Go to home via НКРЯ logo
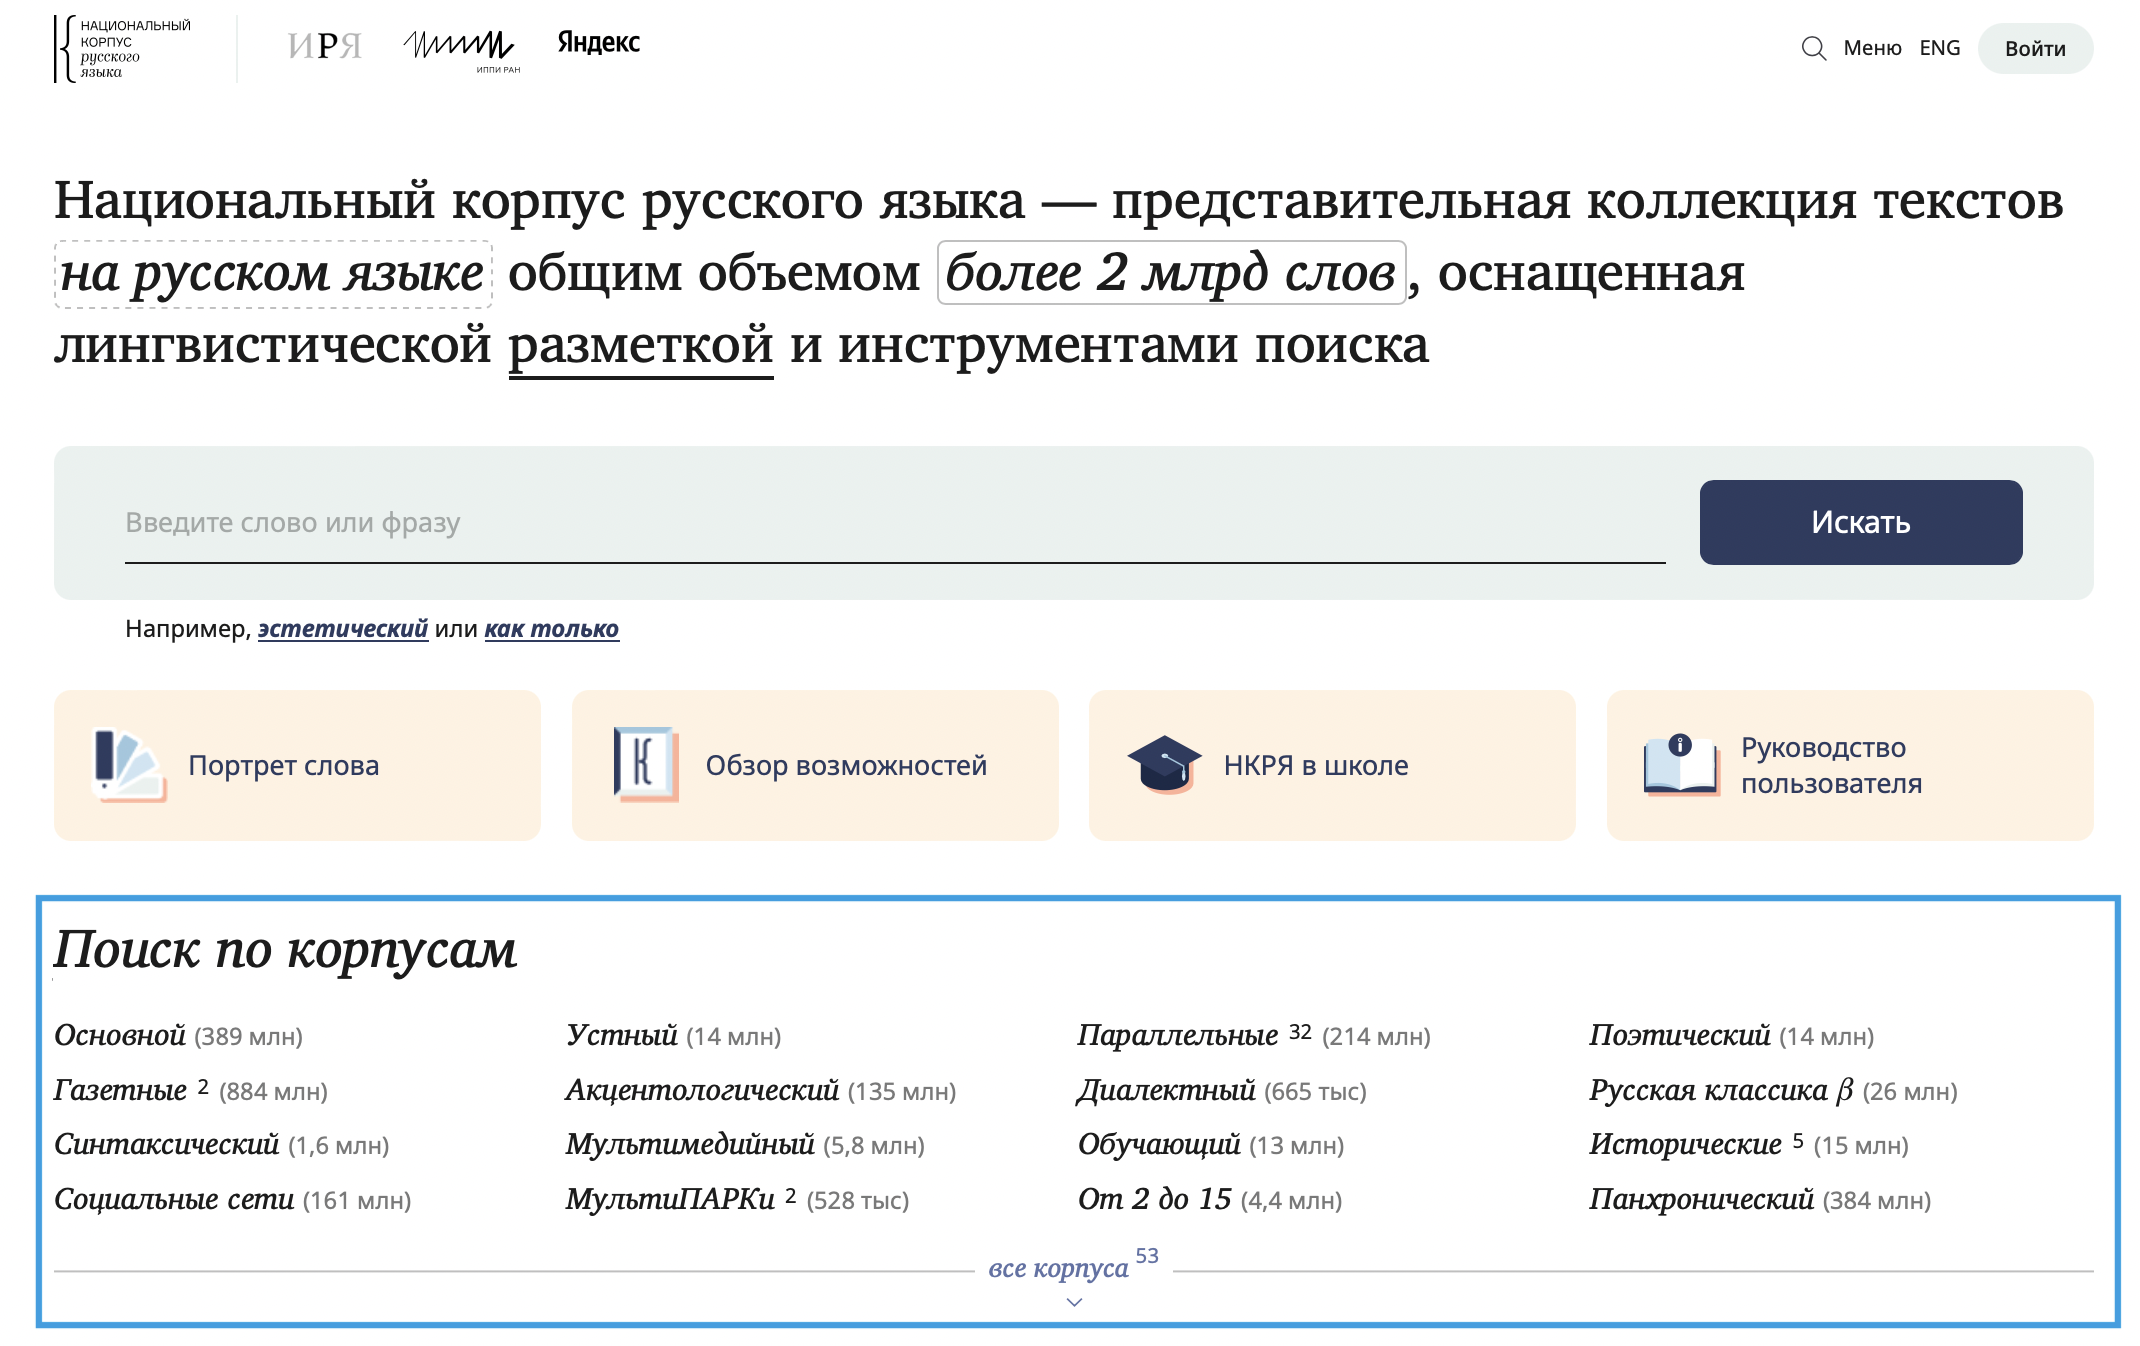Viewport: 2140px width, 1346px height. point(124,48)
